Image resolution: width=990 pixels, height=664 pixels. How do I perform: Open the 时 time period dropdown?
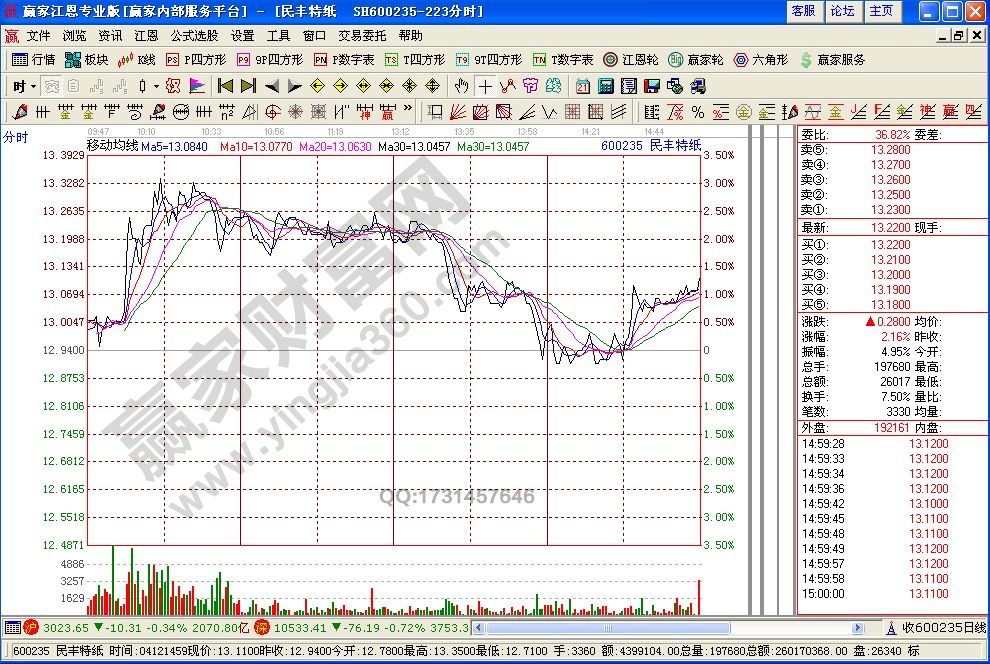[x=25, y=86]
